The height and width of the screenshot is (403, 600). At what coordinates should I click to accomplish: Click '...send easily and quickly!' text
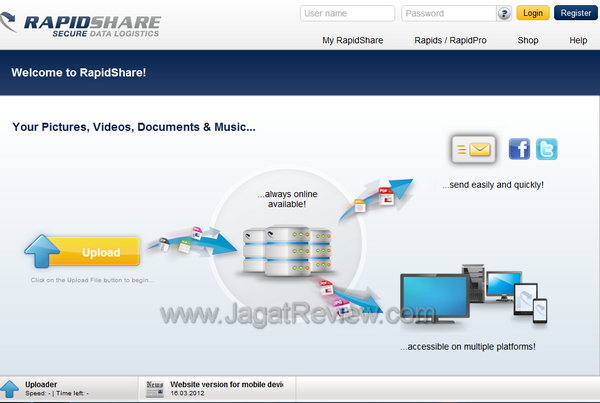[493, 185]
